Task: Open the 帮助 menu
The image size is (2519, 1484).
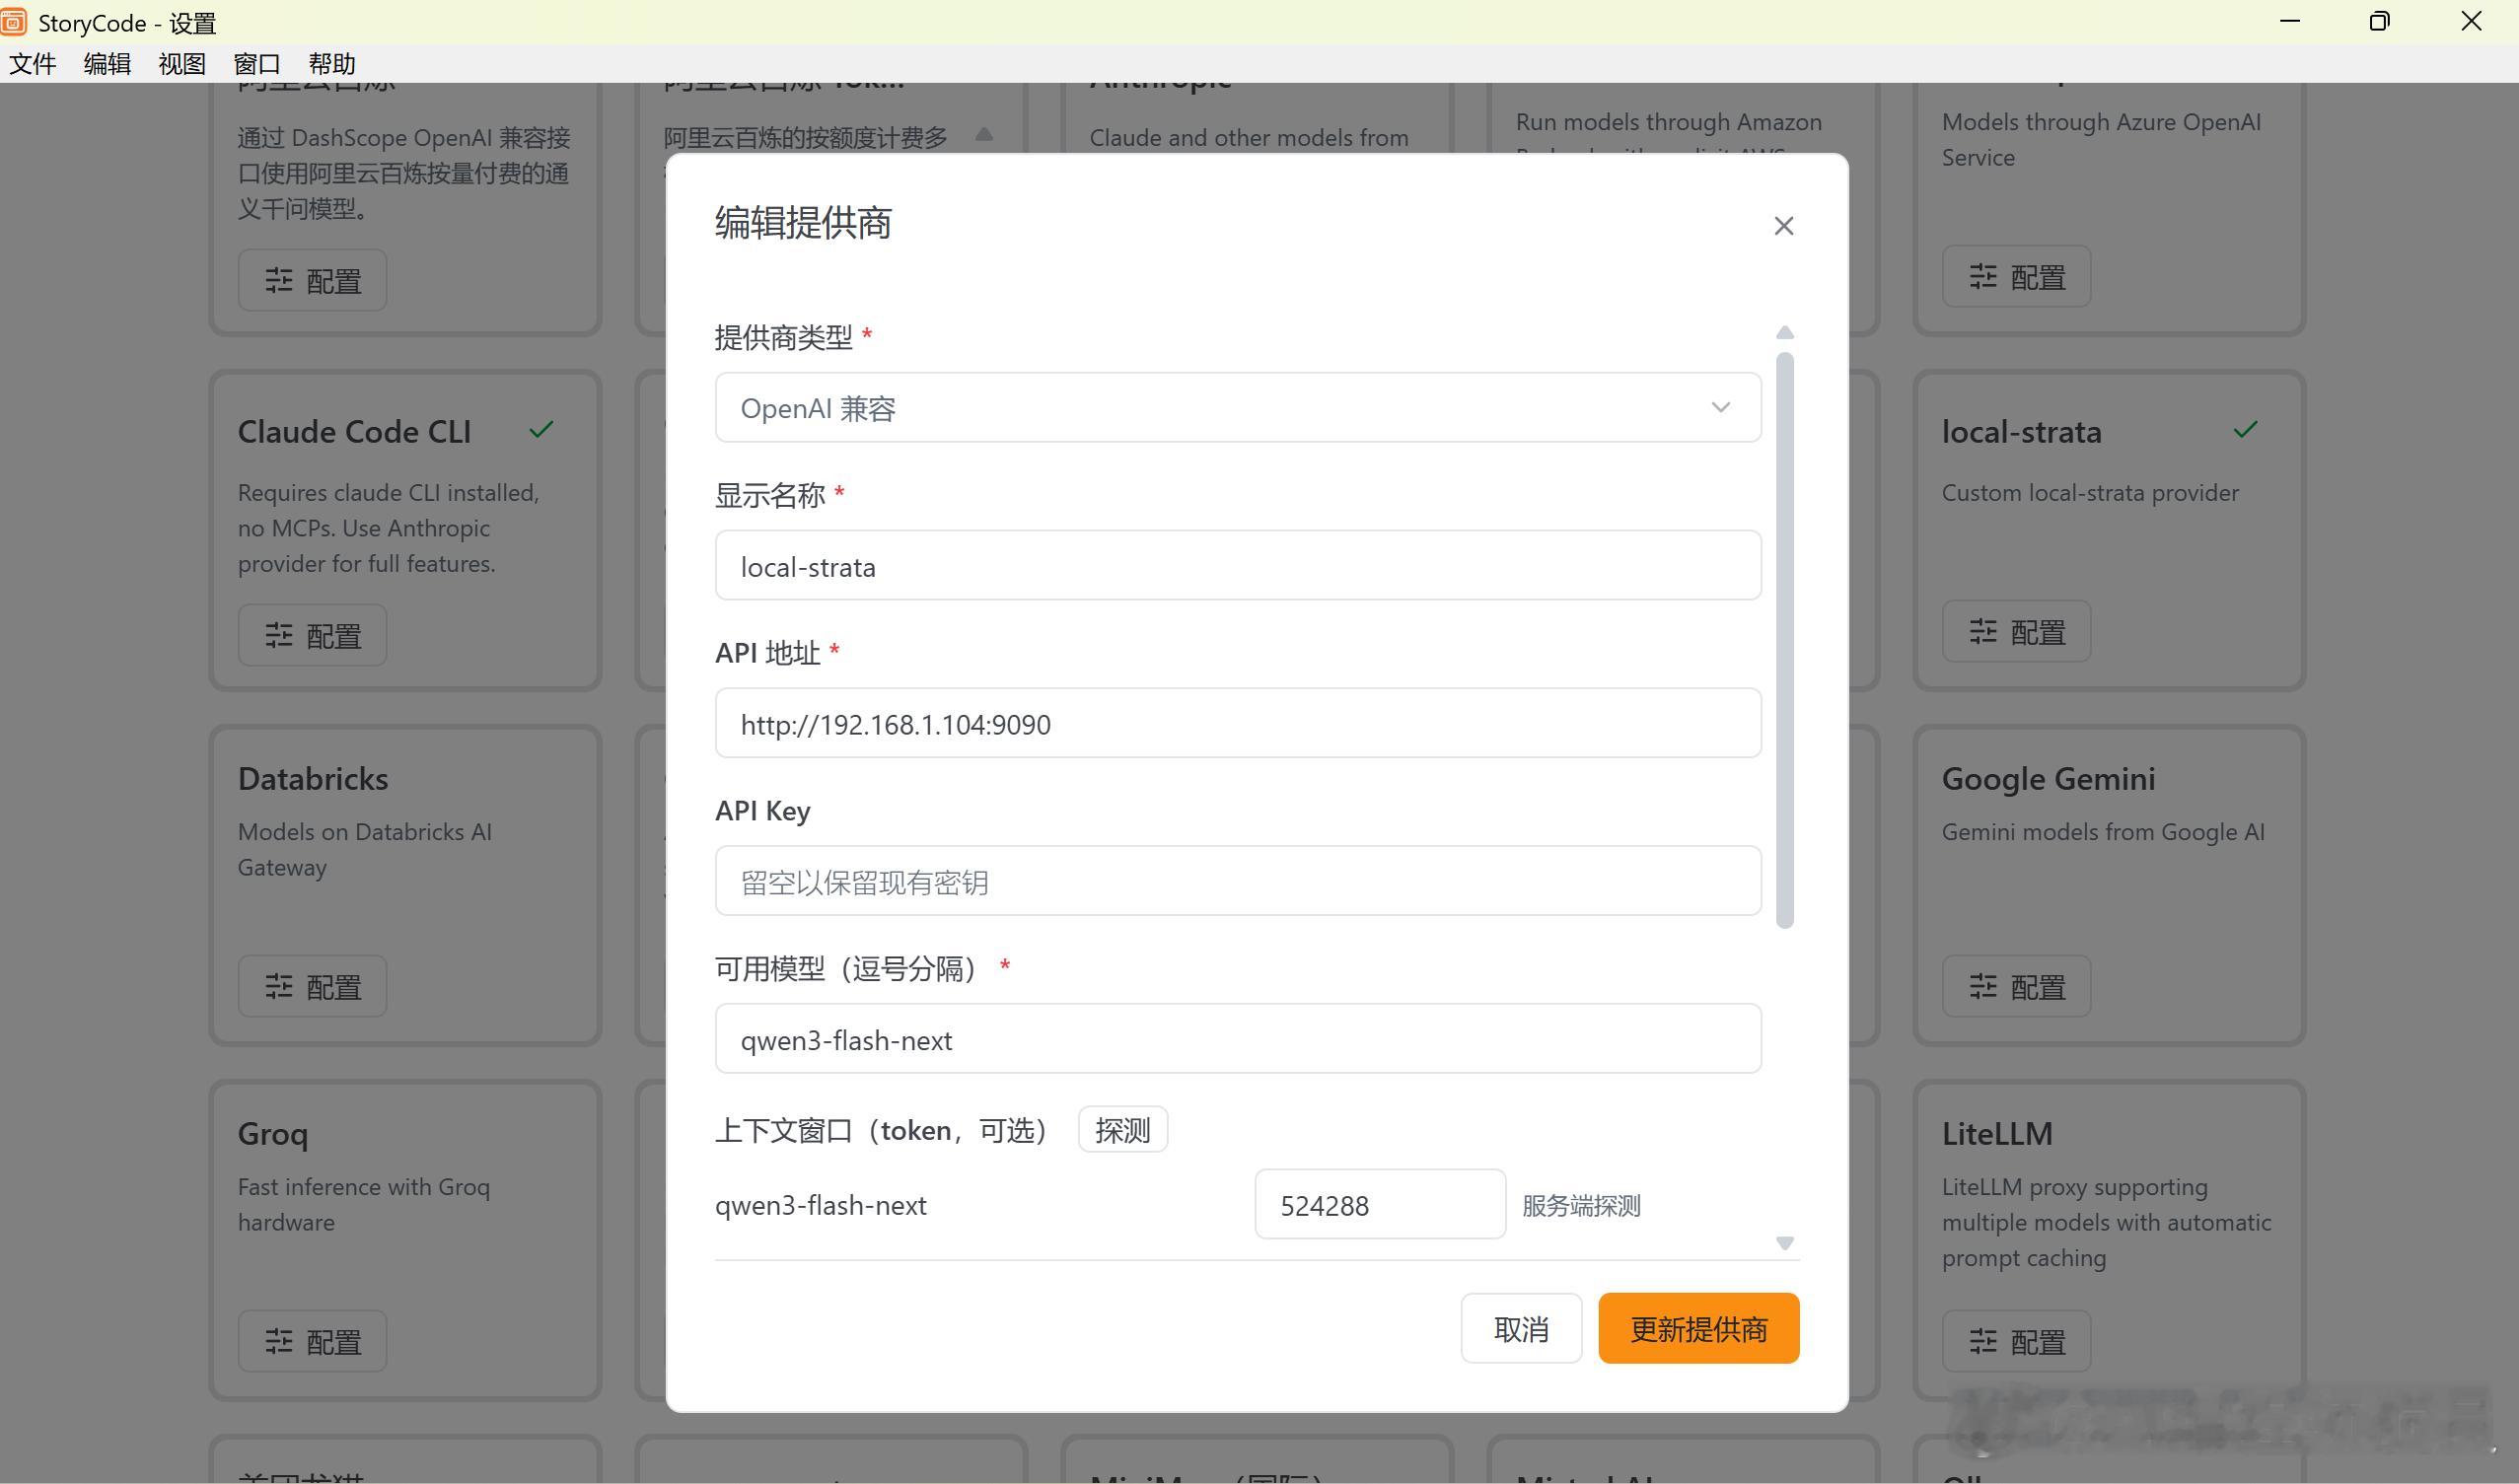Action: click(x=332, y=64)
